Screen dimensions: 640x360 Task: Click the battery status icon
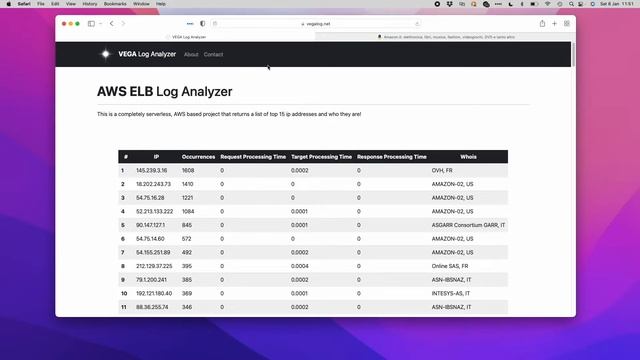534,4
